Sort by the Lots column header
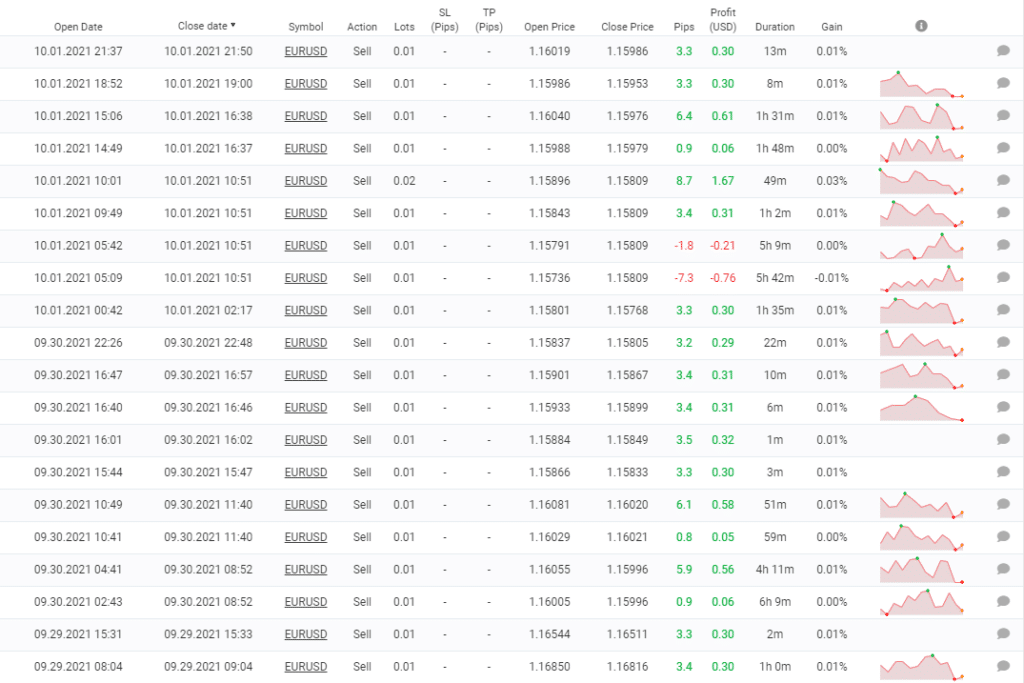This screenshot has height=683, width=1024. tap(404, 27)
